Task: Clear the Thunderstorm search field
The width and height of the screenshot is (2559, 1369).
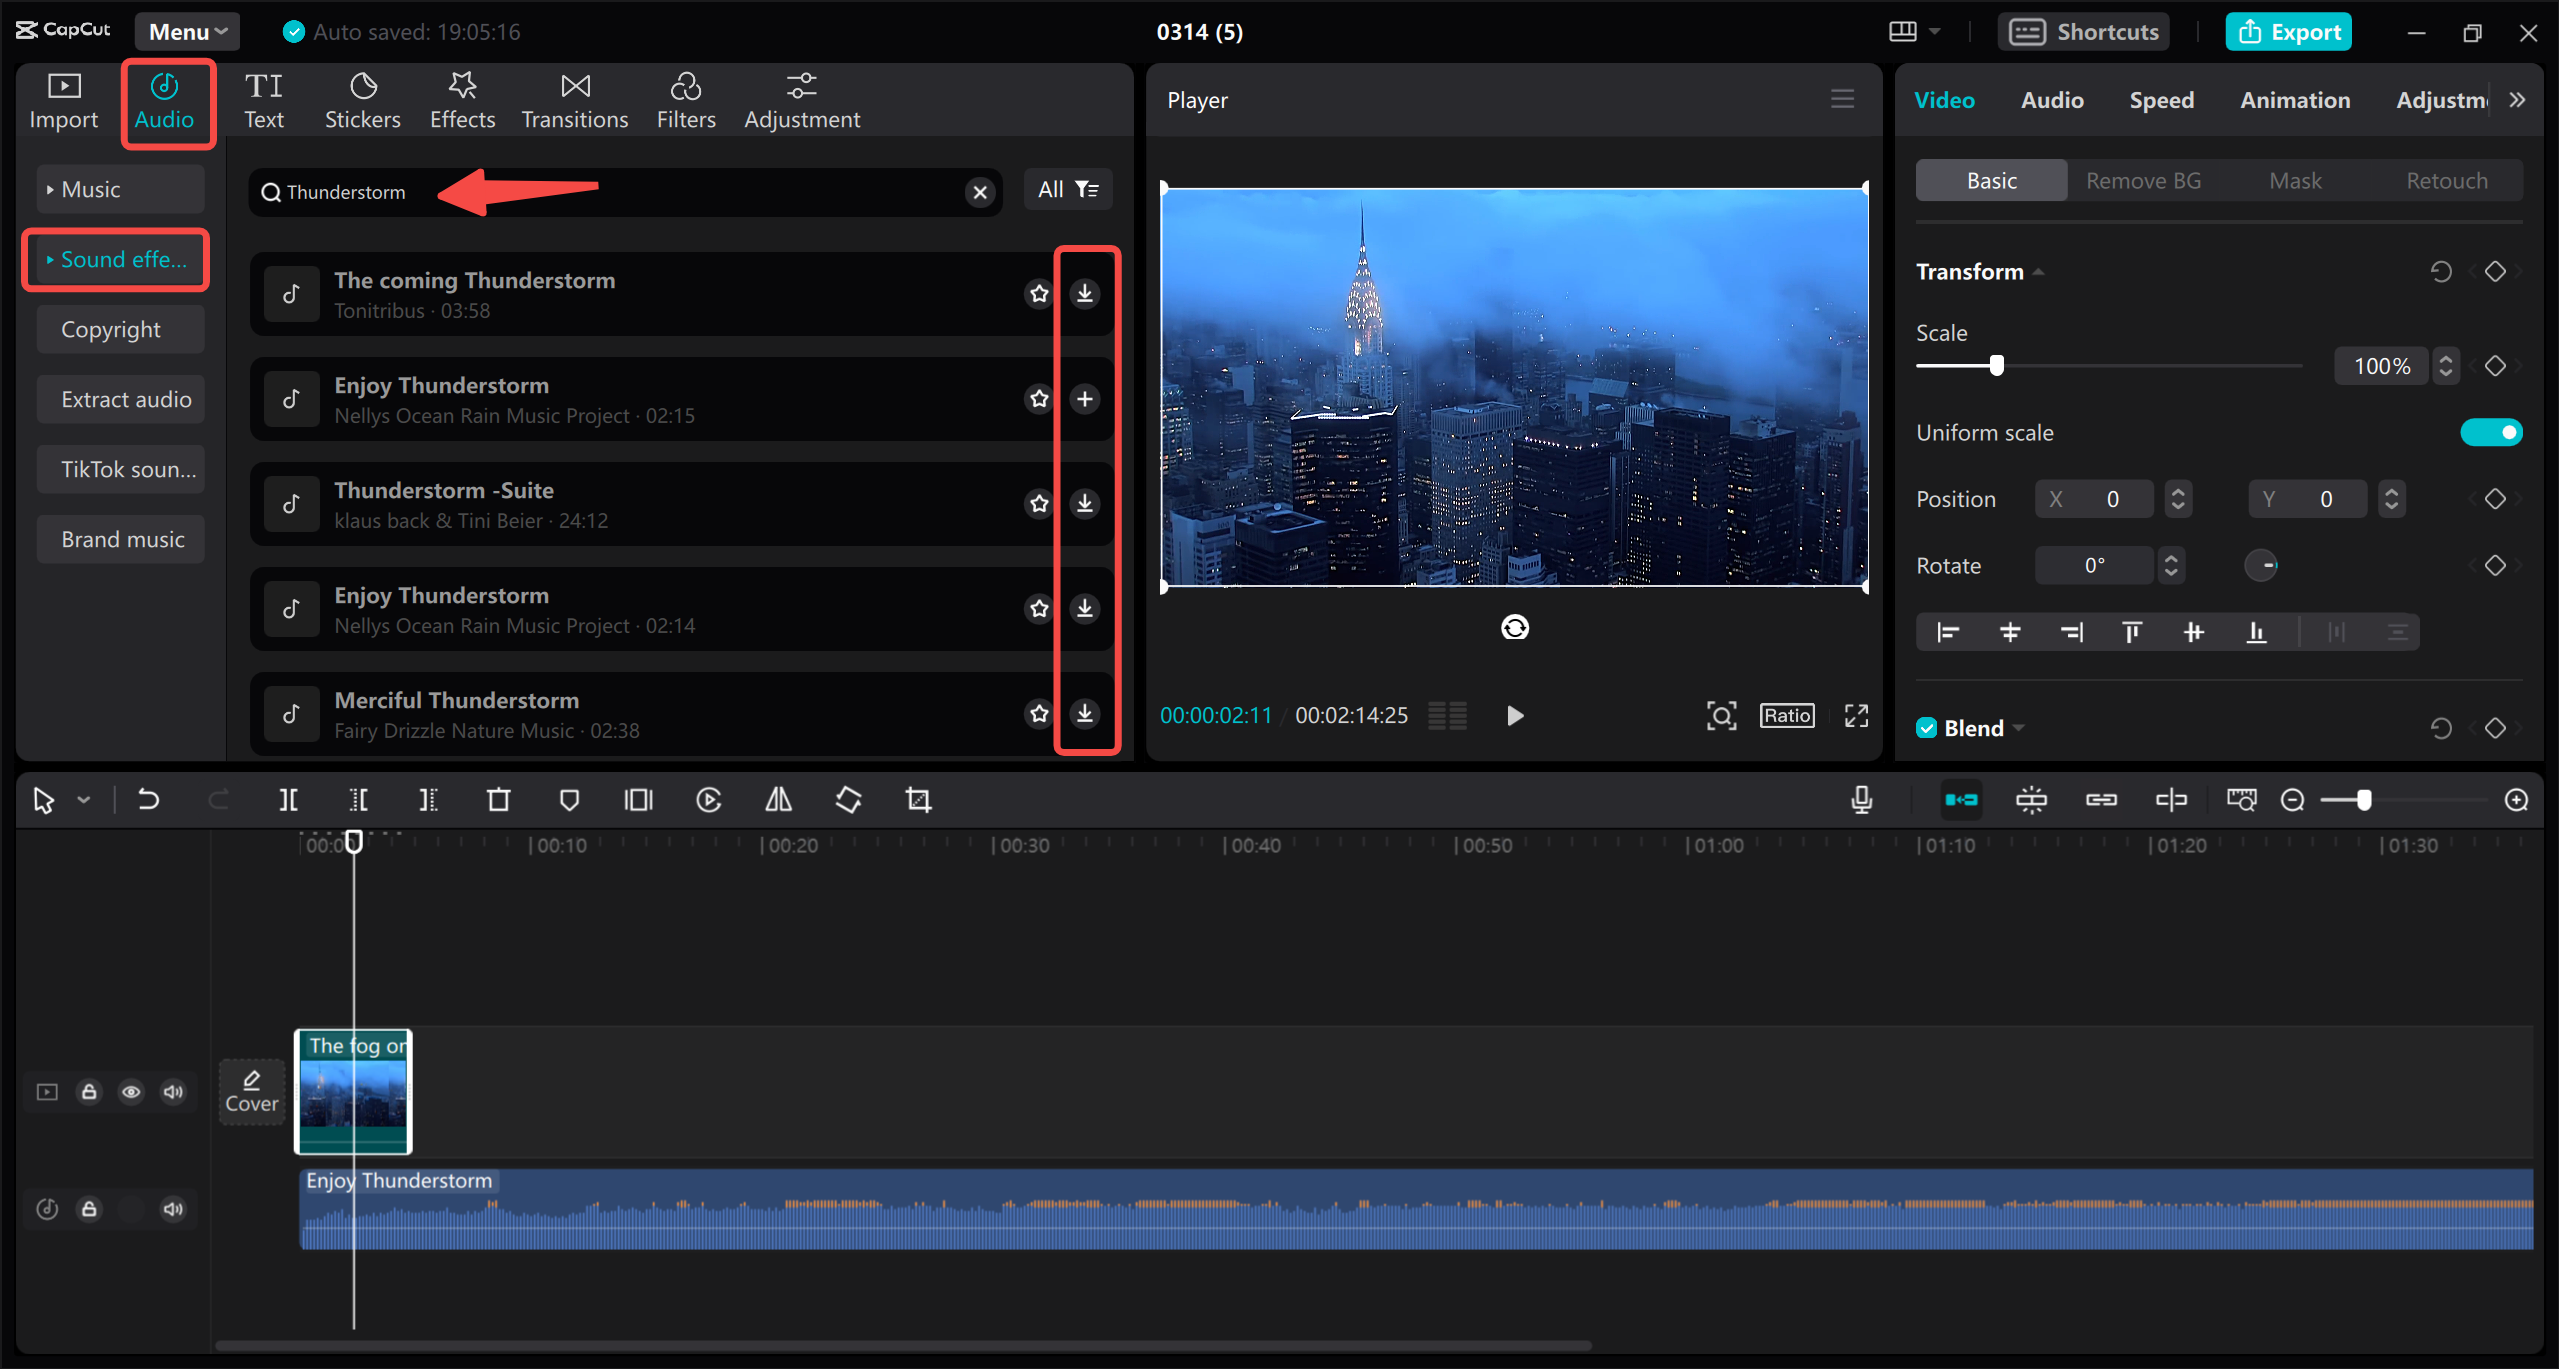Action: point(979,192)
